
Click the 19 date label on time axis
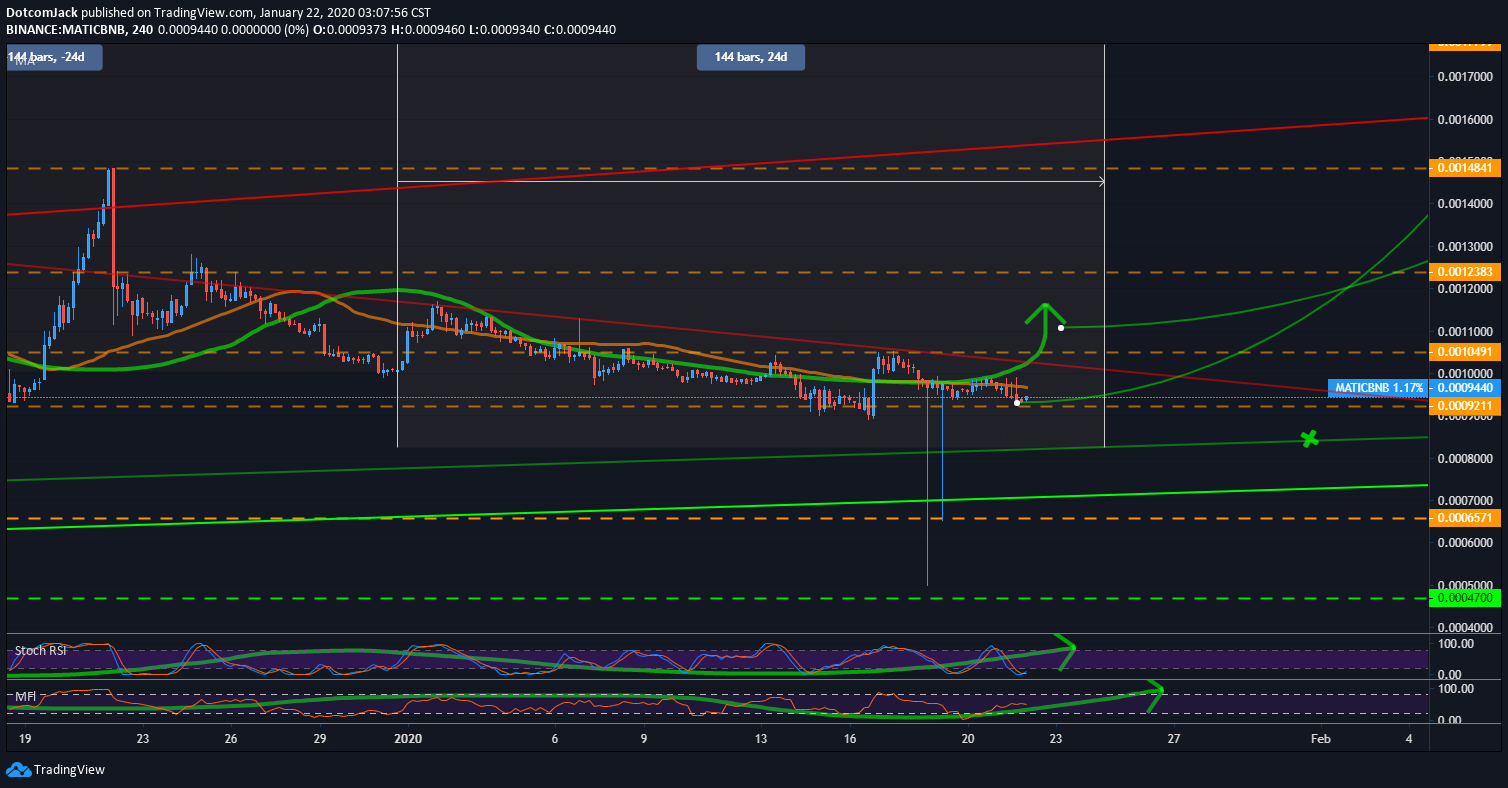click(x=26, y=739)
